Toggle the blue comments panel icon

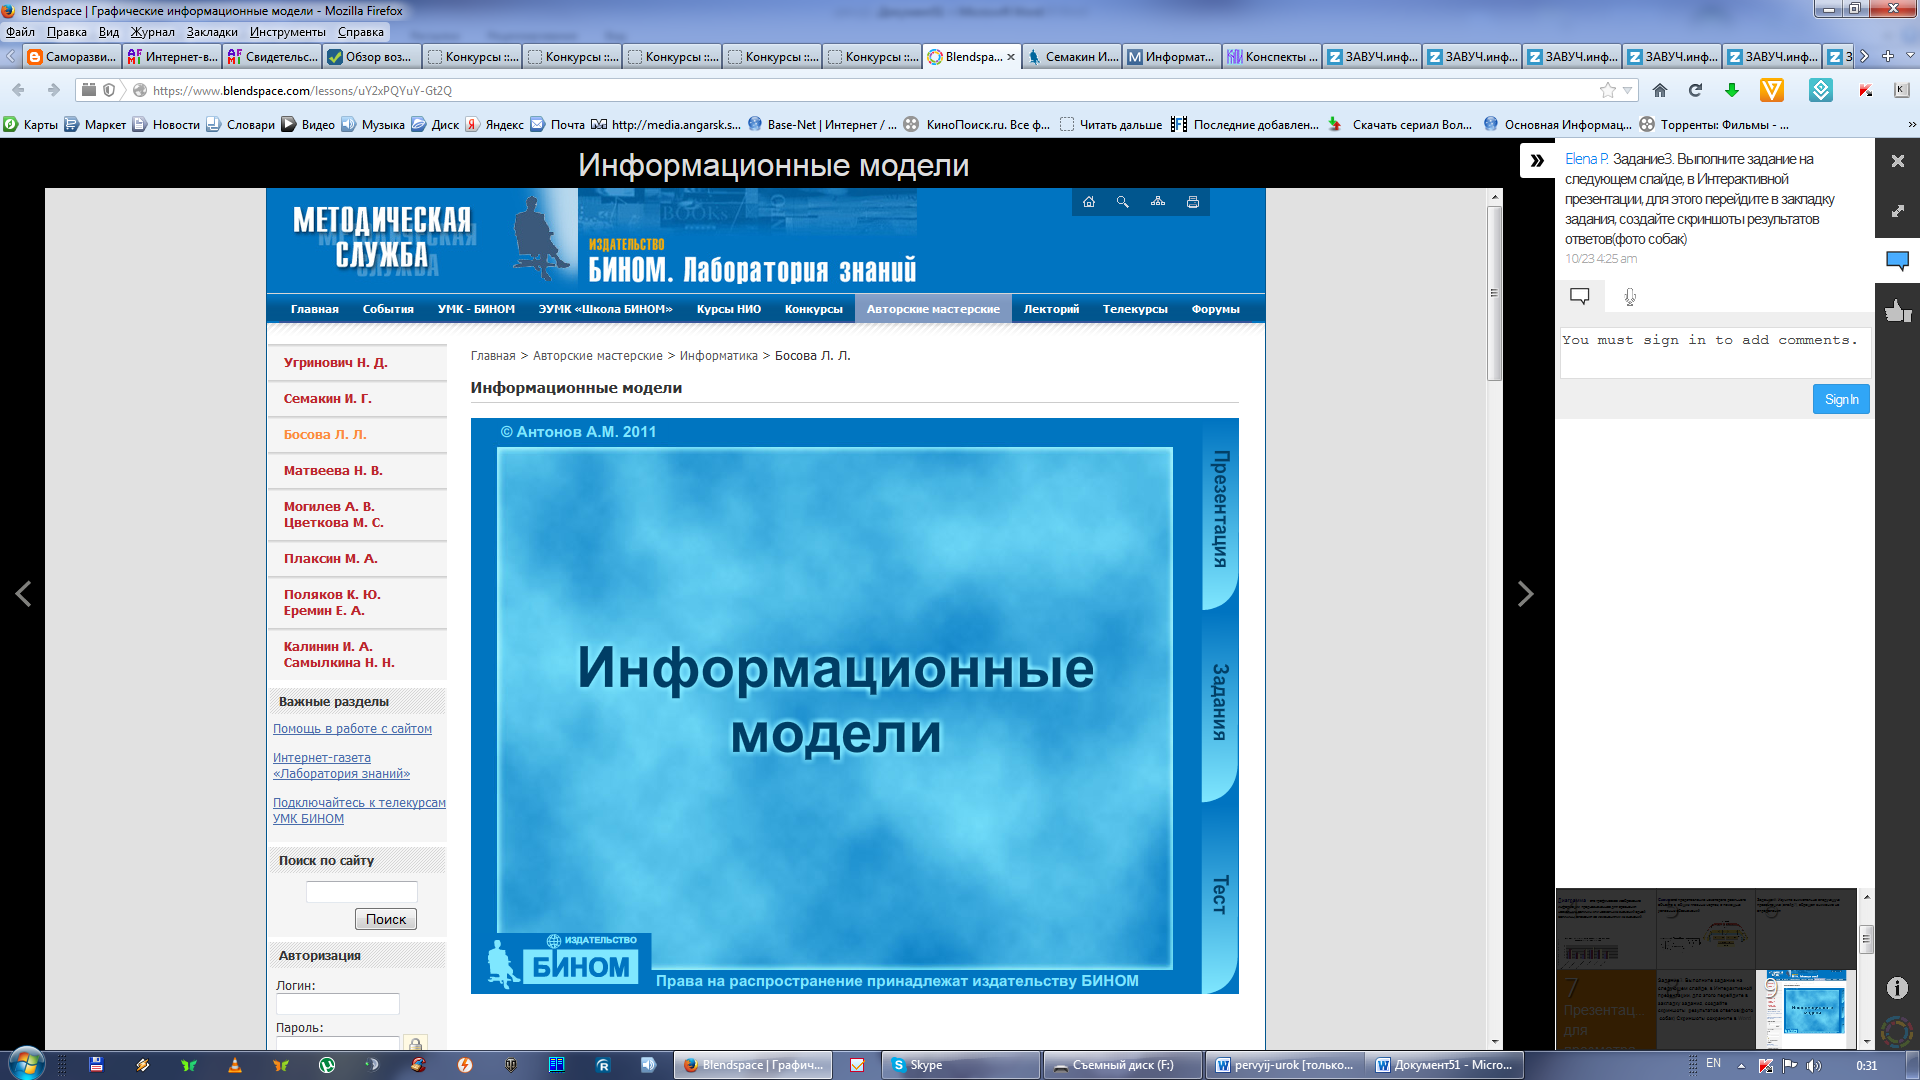pyautogui.click(x=1897, y=261)
